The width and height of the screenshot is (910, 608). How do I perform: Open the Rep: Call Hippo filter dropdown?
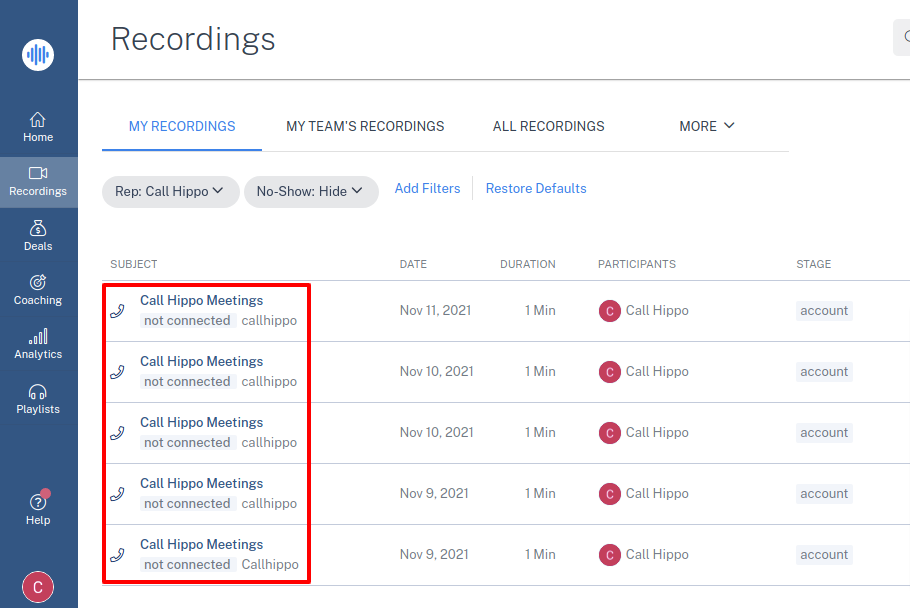(171, 191)
